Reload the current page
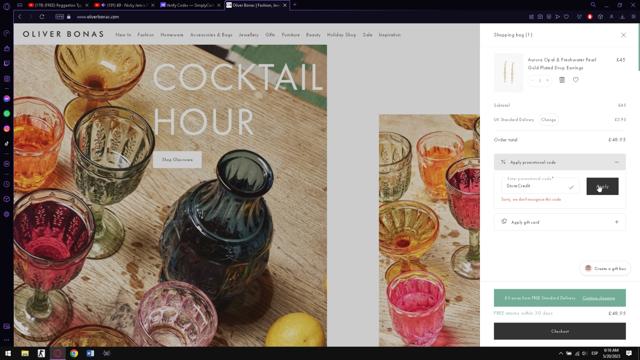Screen dimensions: 640x360 42,17
